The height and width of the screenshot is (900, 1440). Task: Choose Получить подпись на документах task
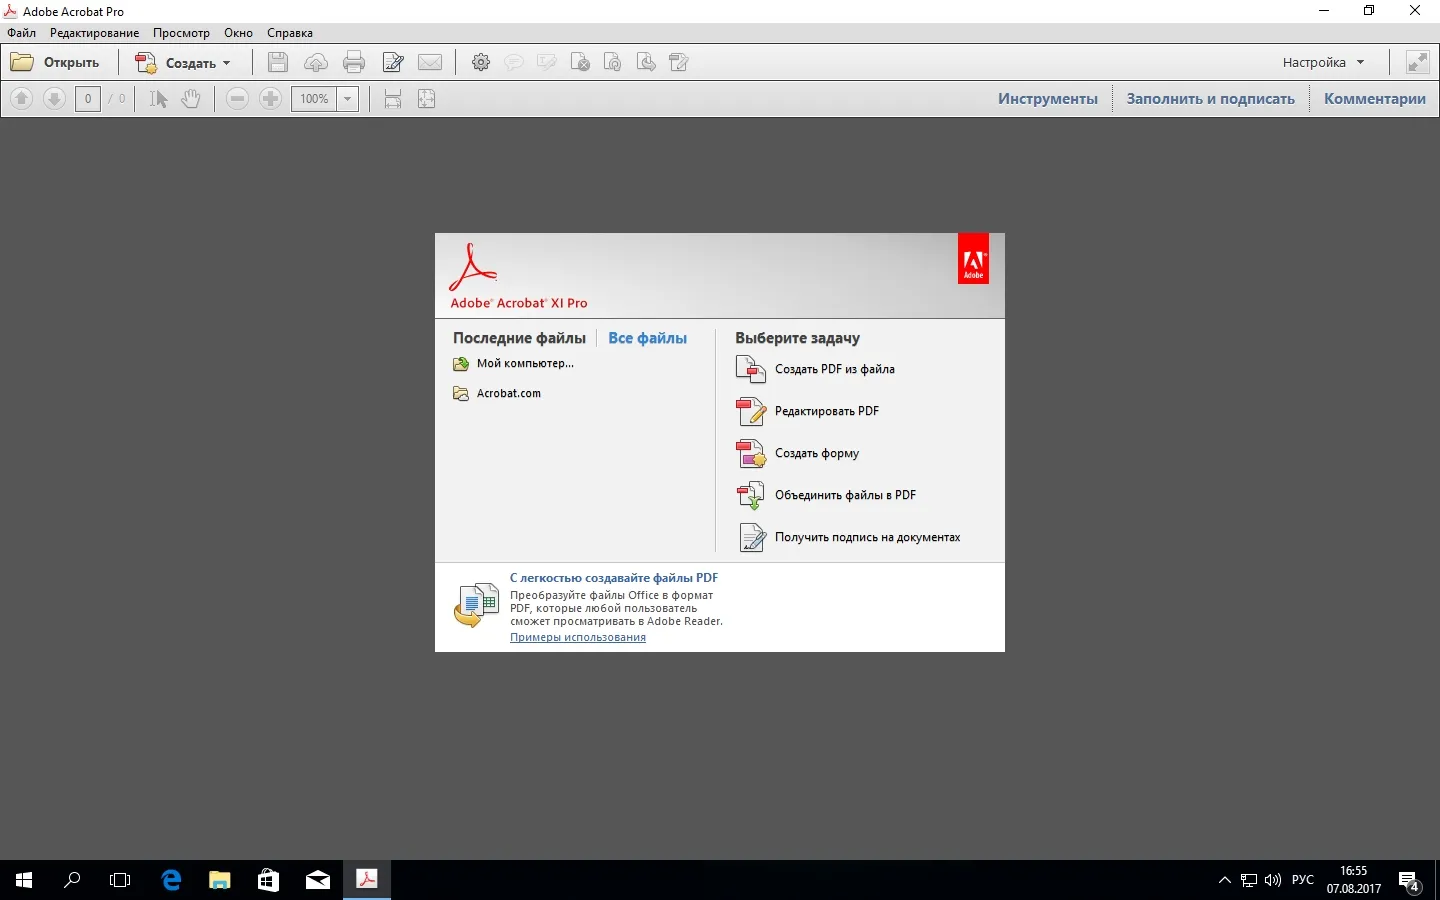848,537
